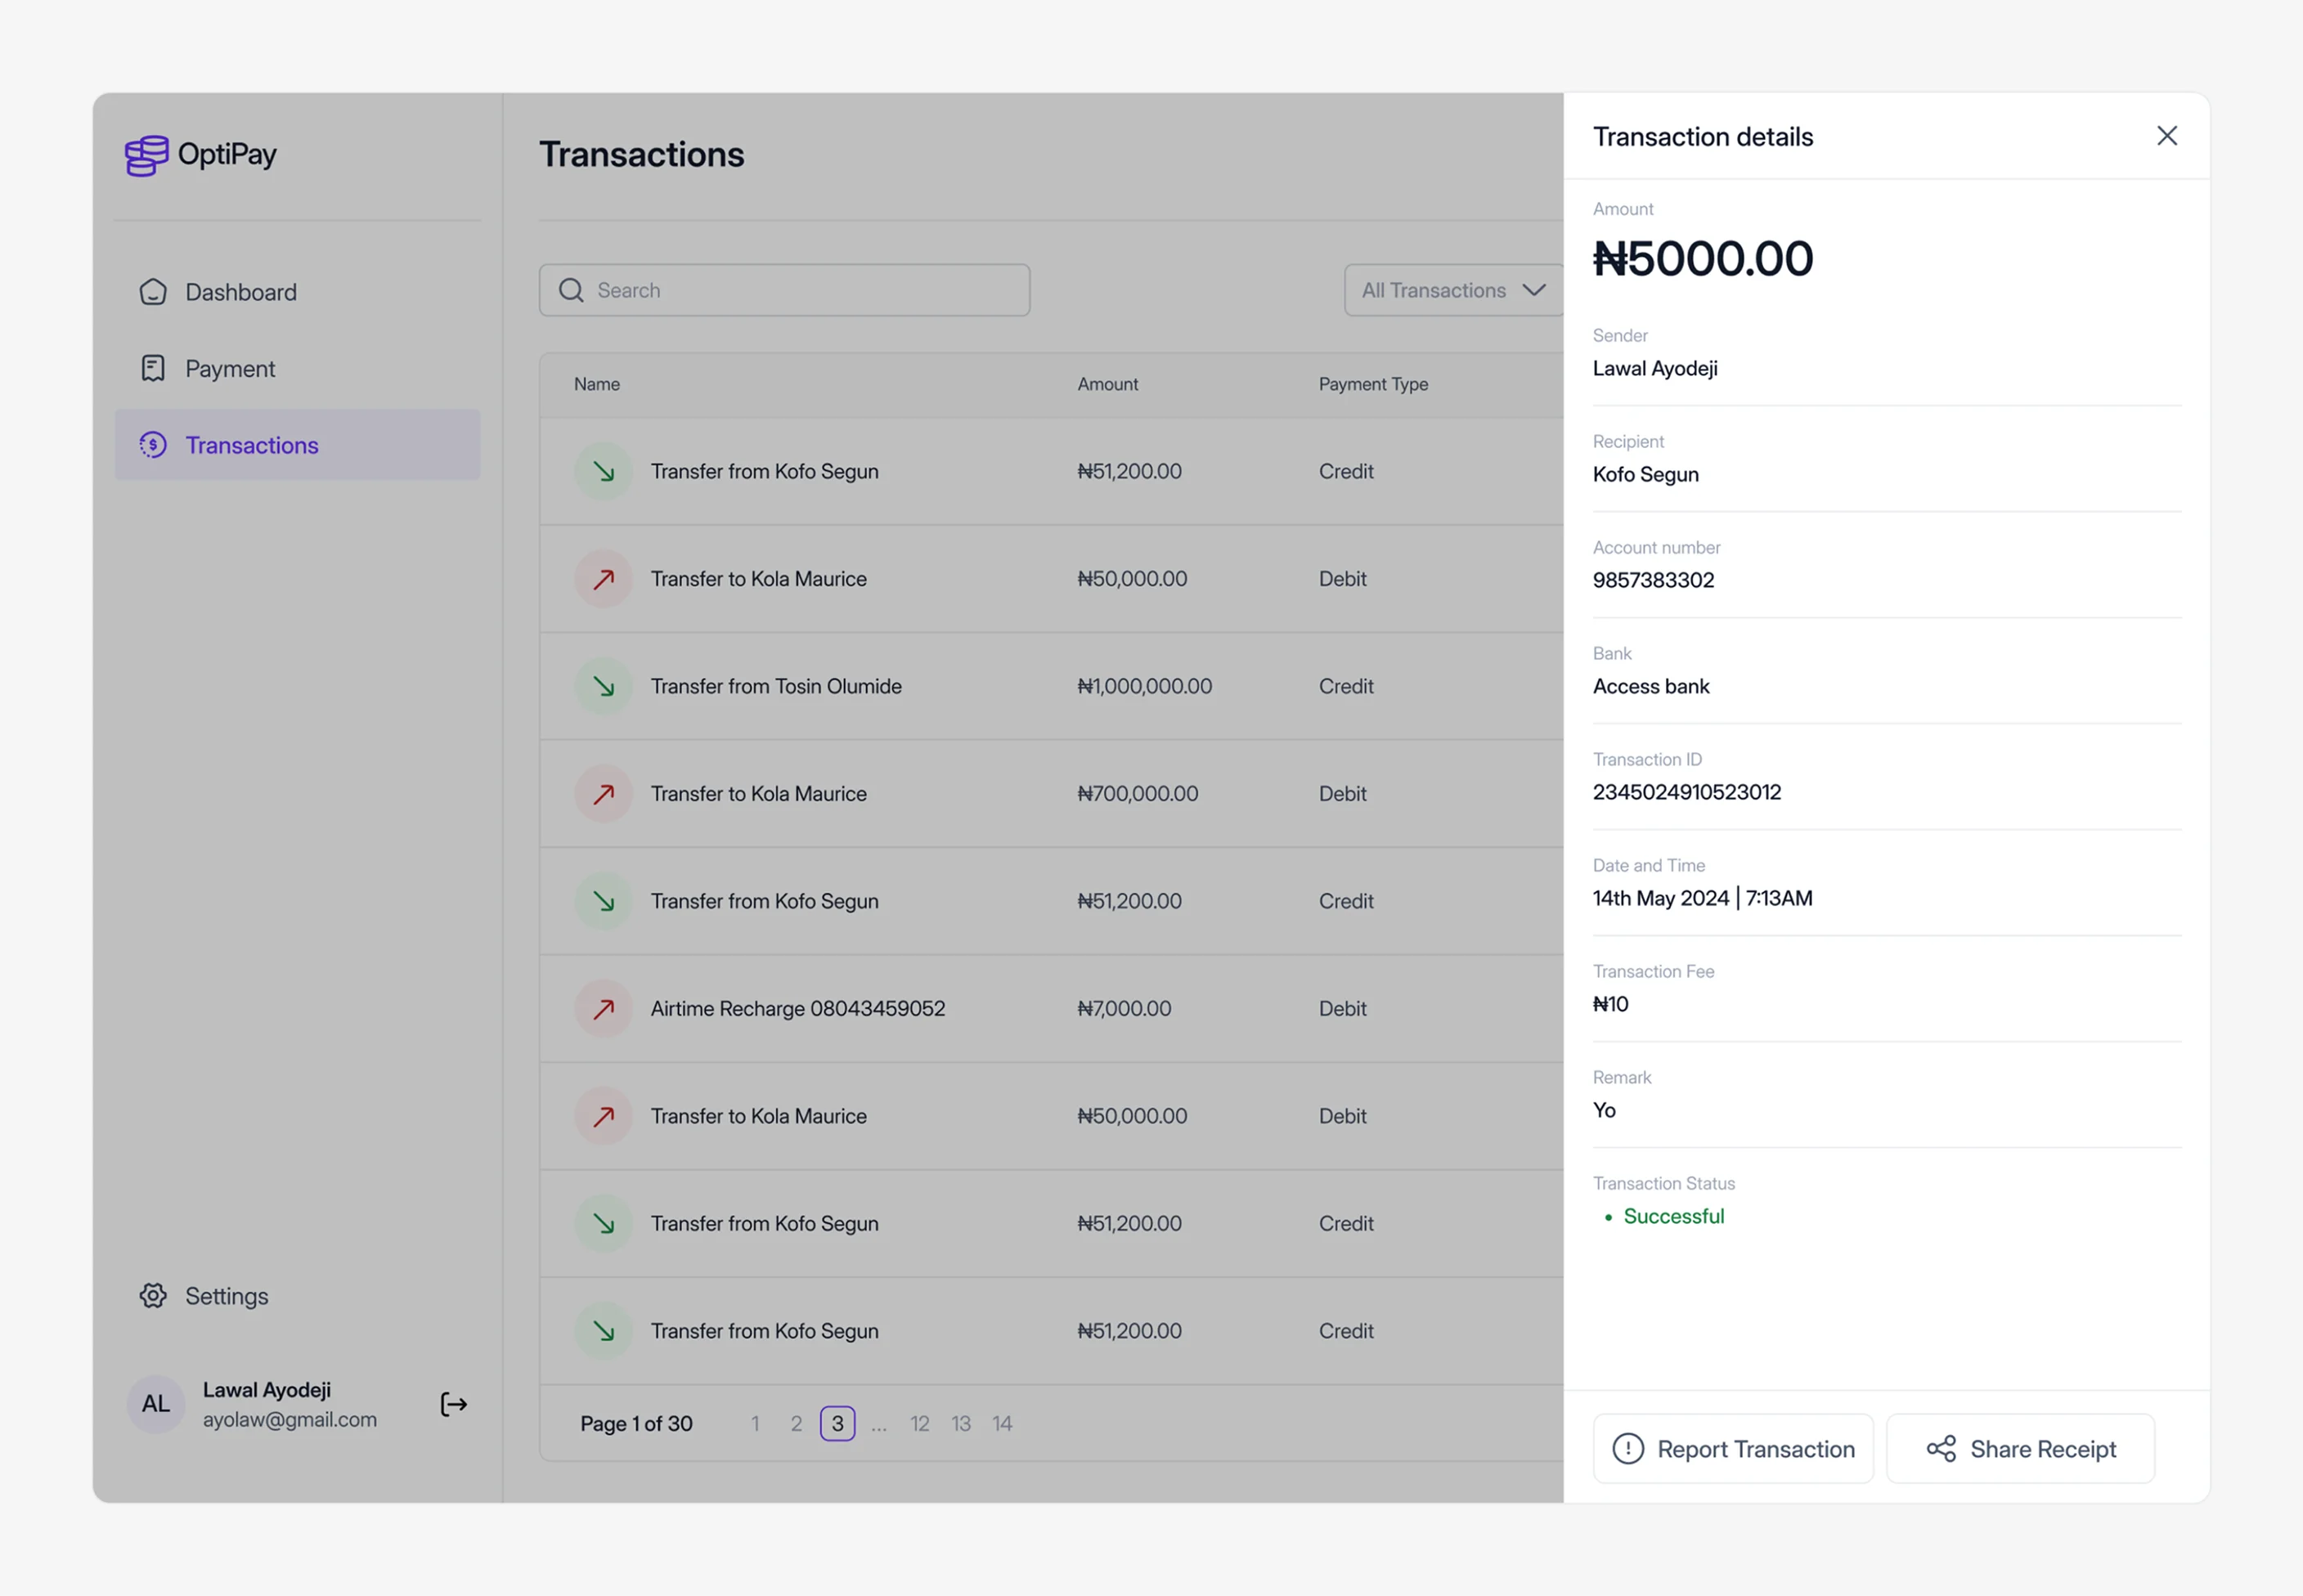Click the Successful status dot

(1609, 1217)
